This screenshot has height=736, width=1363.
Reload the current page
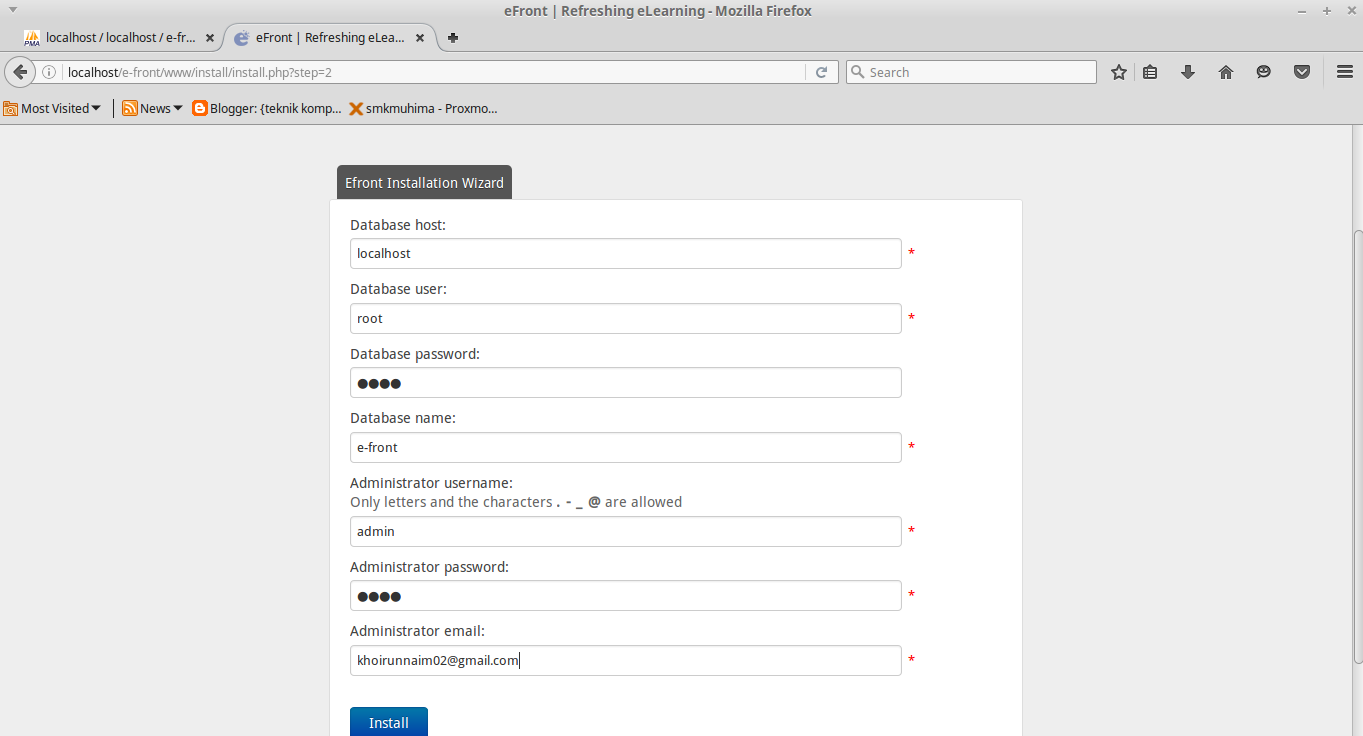[x=821, y=72]
